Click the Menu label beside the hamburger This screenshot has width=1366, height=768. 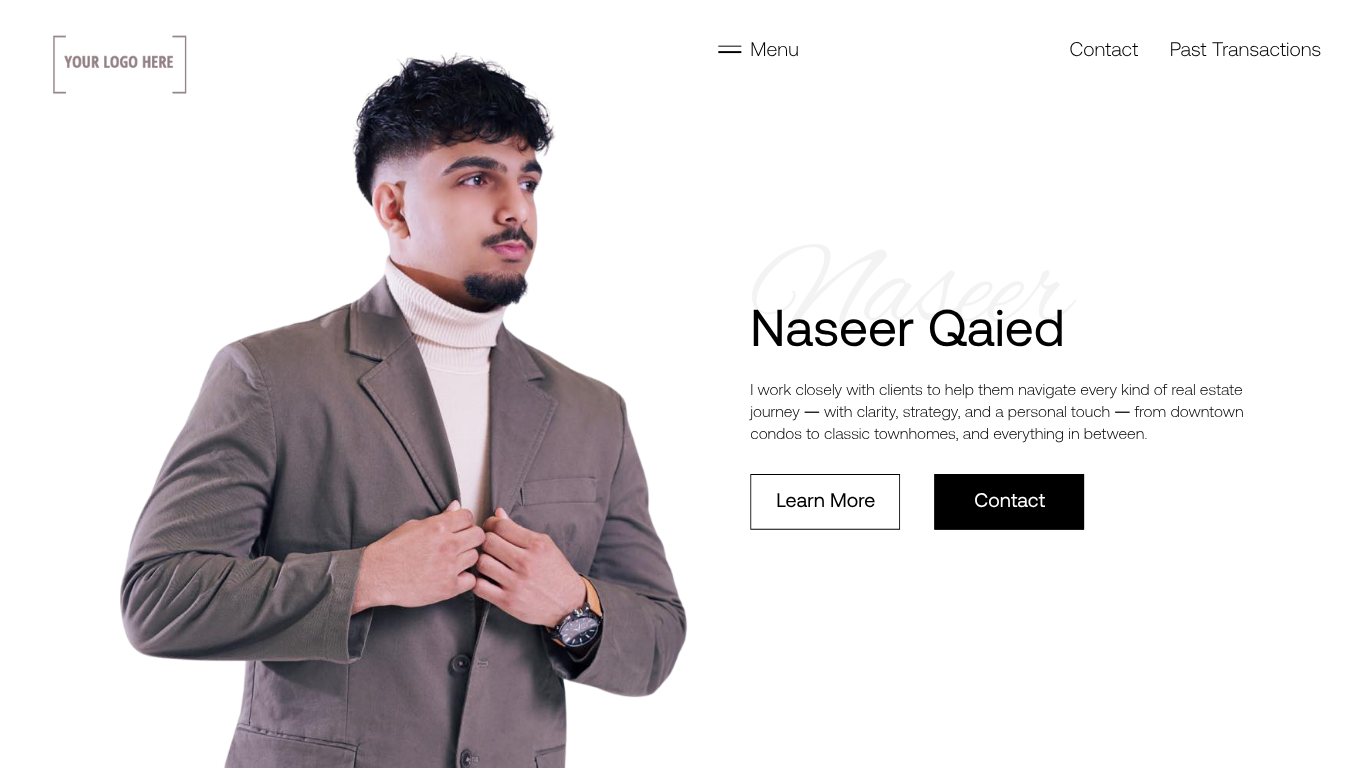coord(774,49)
